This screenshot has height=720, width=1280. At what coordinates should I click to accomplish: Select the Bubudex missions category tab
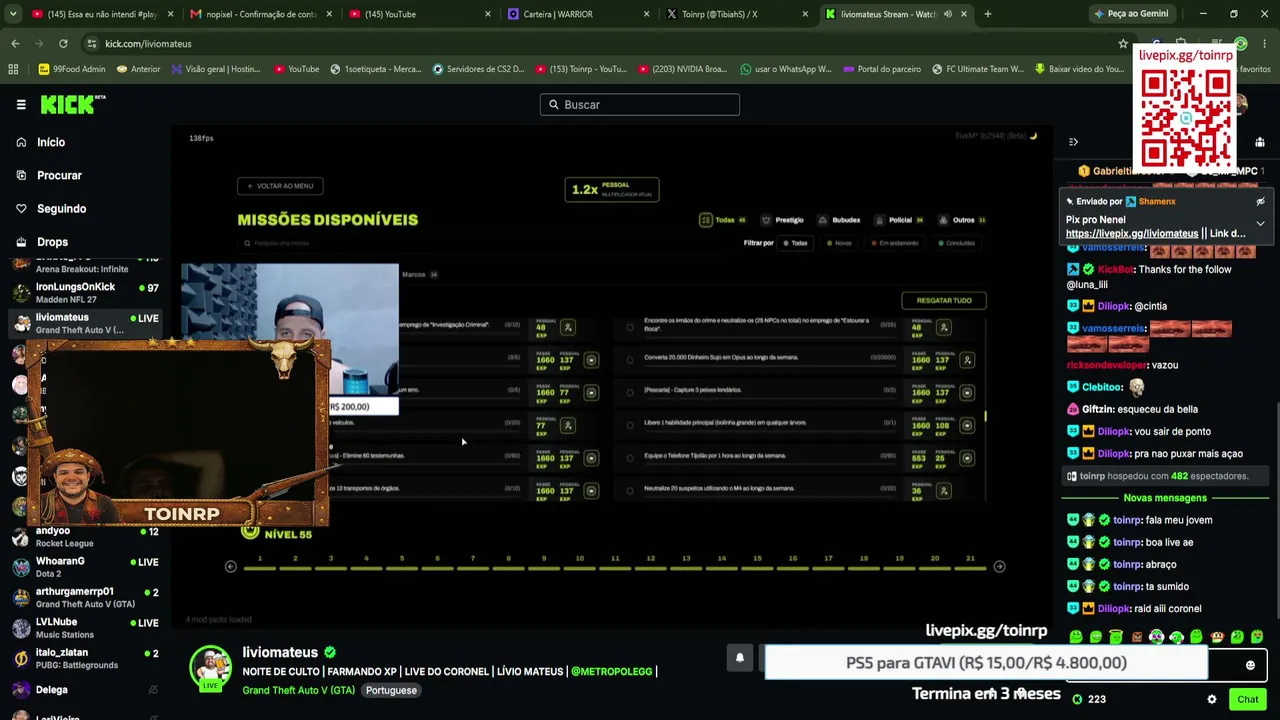point(839,220)
